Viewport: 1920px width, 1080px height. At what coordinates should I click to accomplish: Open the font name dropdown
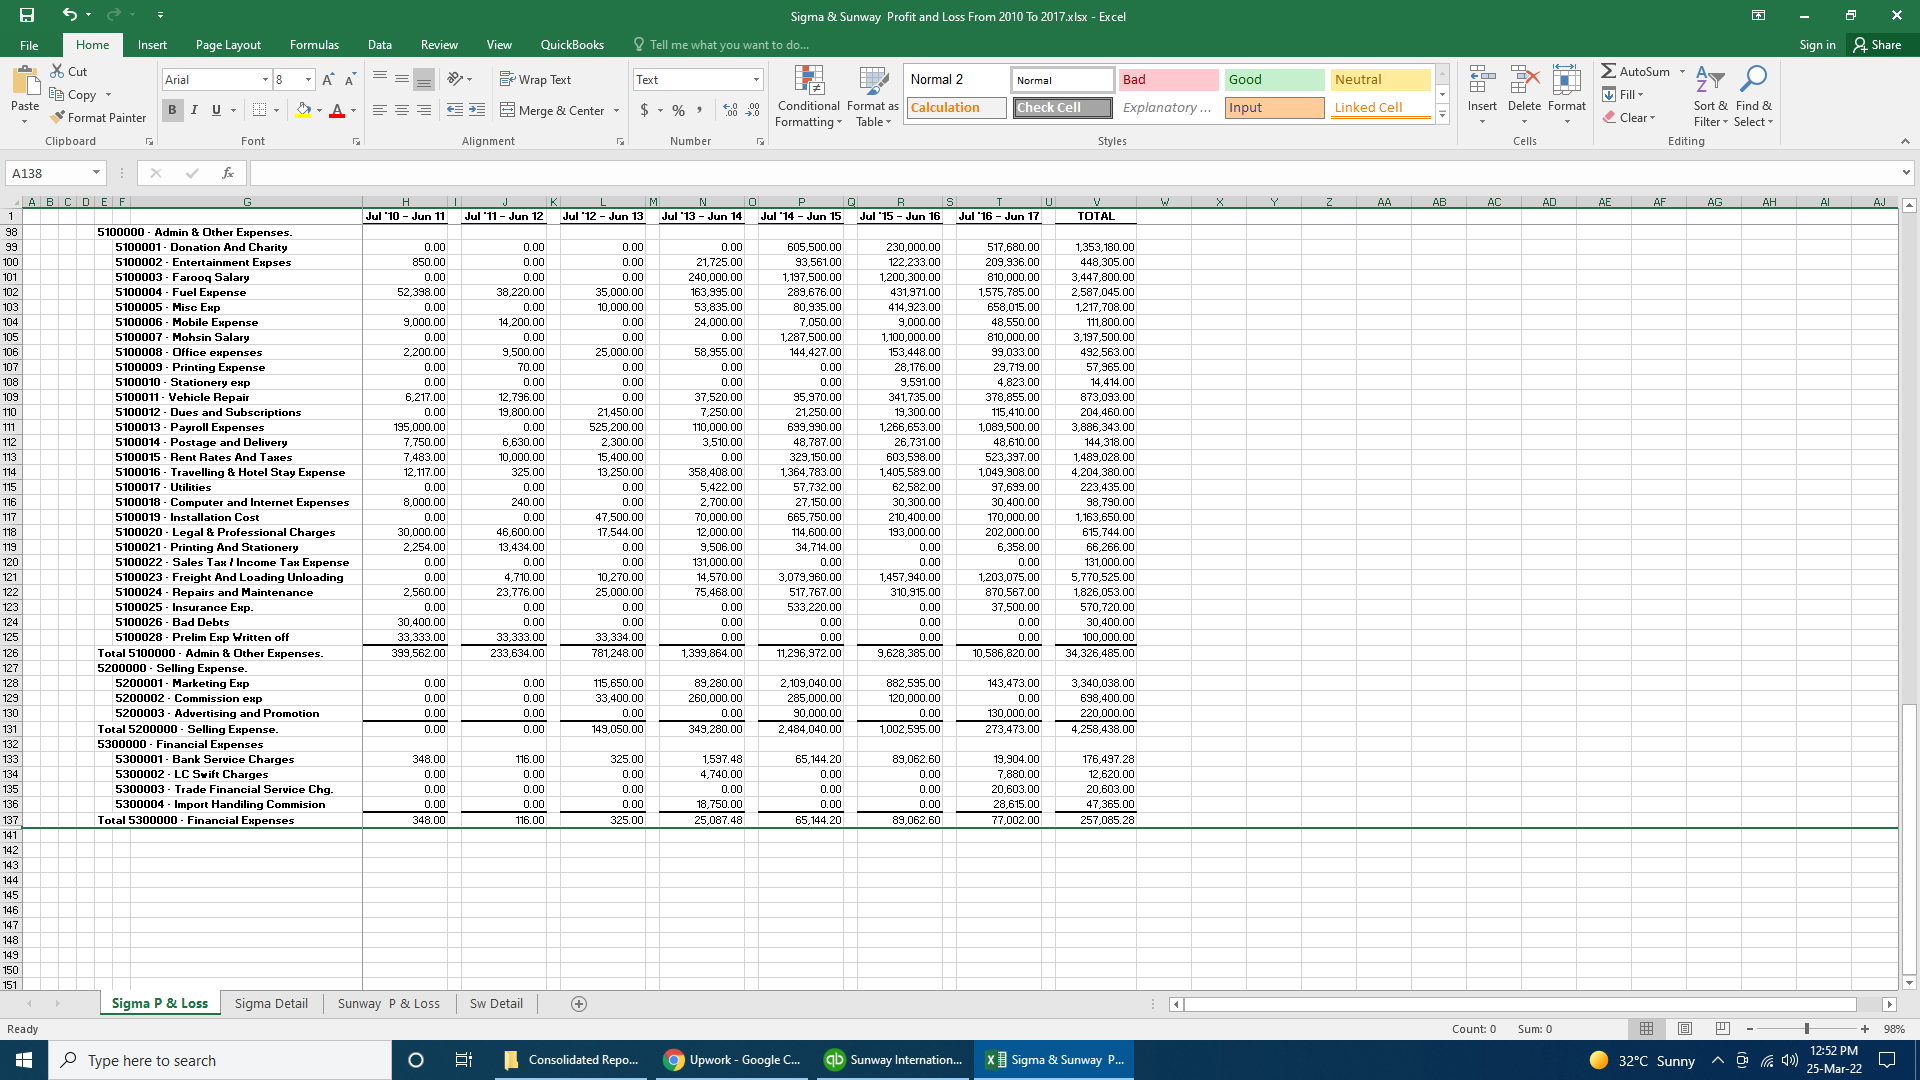[x=264, y=79]
